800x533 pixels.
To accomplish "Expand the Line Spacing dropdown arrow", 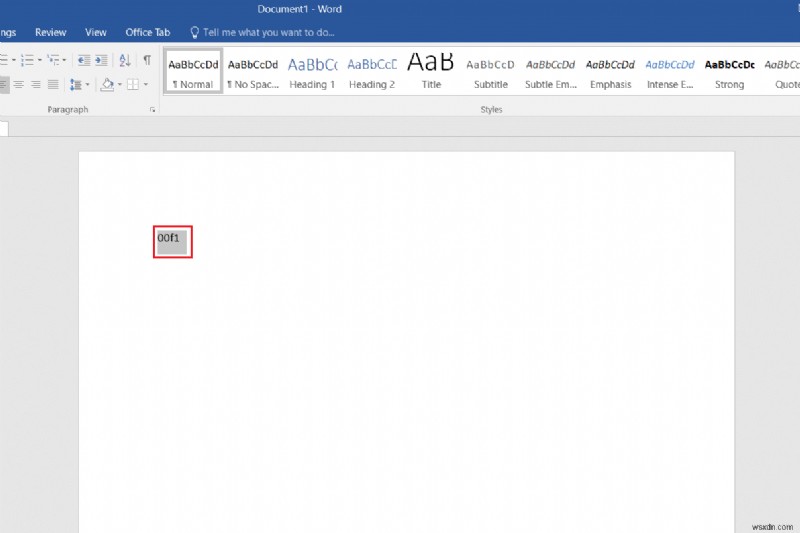I will click(88, 85).
